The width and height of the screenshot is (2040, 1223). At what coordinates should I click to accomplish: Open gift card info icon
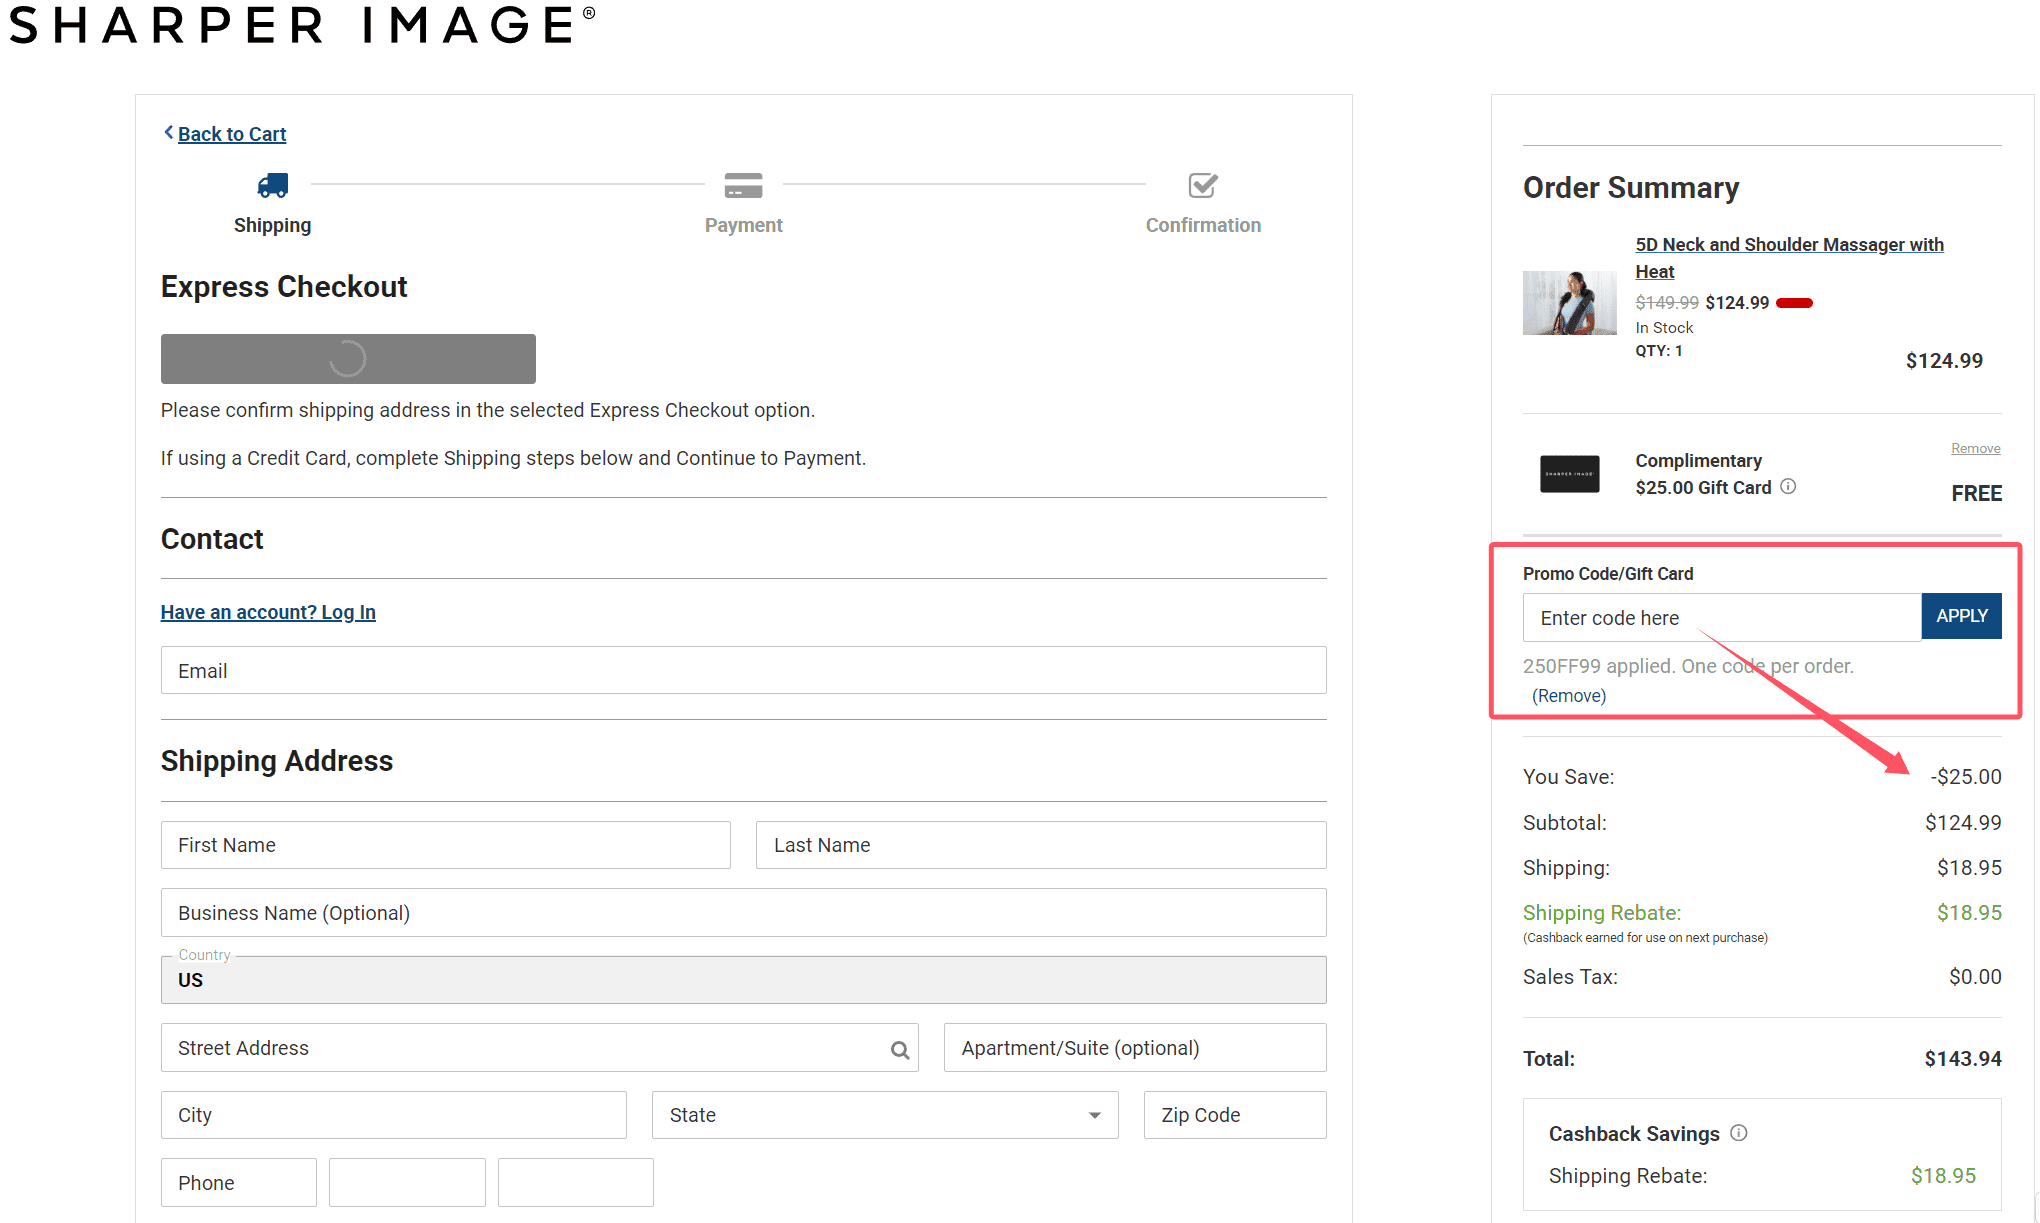click(1788, 487)
